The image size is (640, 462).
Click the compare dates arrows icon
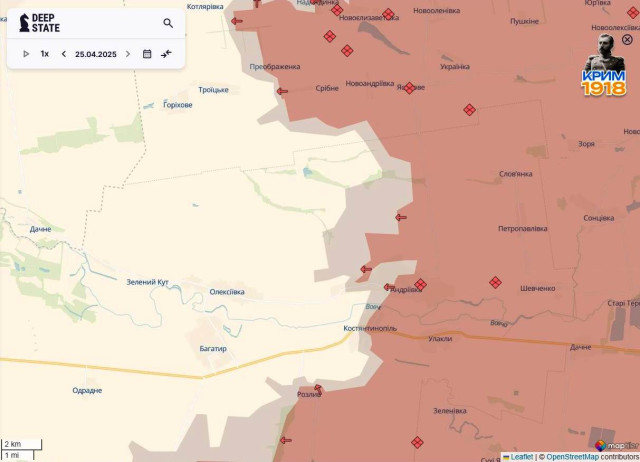(167, 54)
